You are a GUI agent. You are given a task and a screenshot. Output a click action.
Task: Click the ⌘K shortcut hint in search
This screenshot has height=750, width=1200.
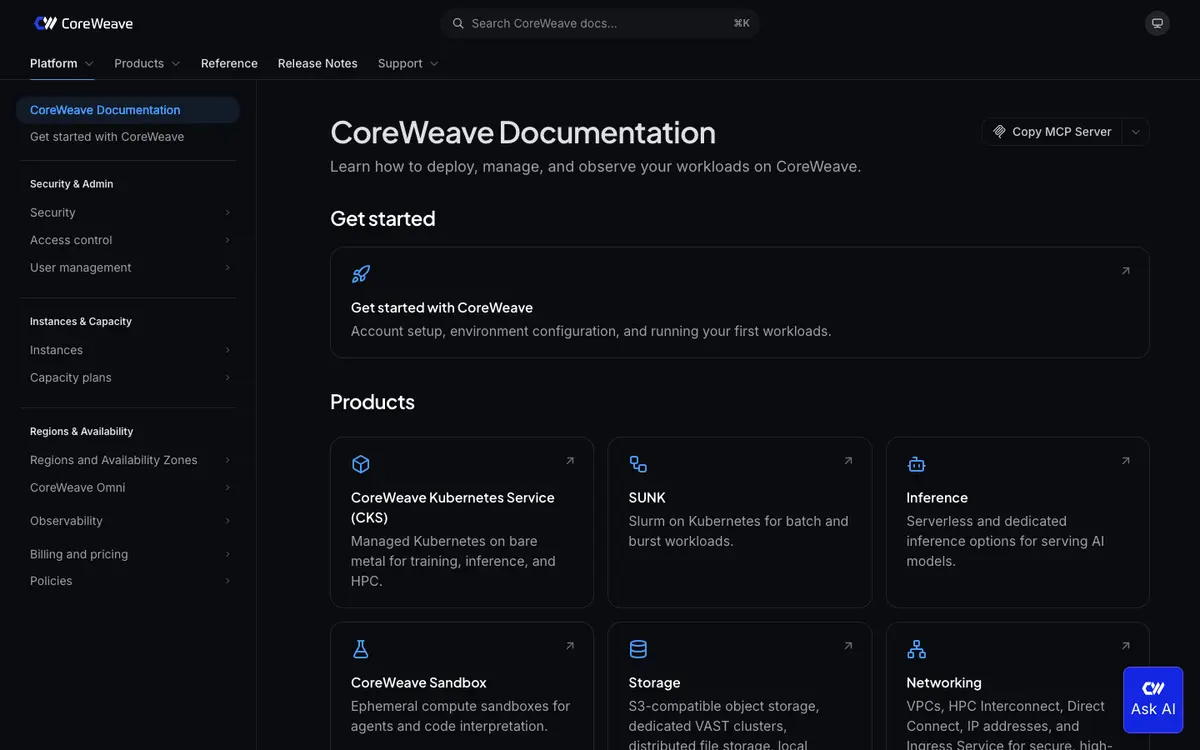[741, 23]
